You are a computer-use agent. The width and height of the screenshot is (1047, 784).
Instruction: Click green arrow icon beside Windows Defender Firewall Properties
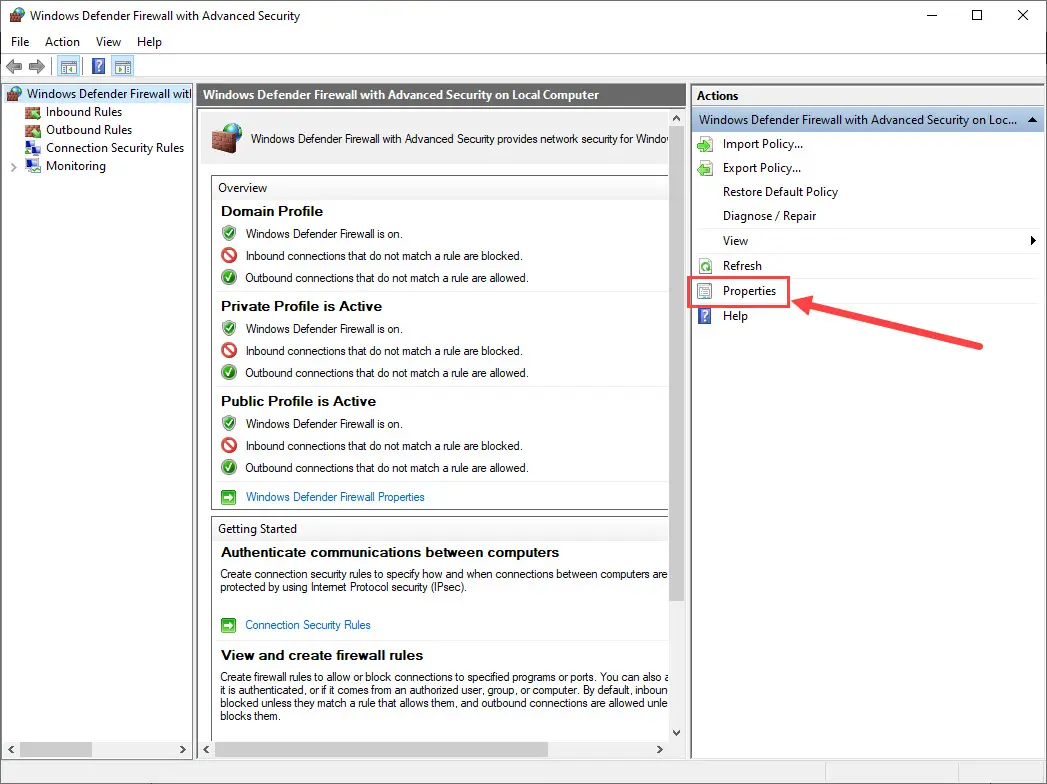pyautogui.click(x=228, y=498)
